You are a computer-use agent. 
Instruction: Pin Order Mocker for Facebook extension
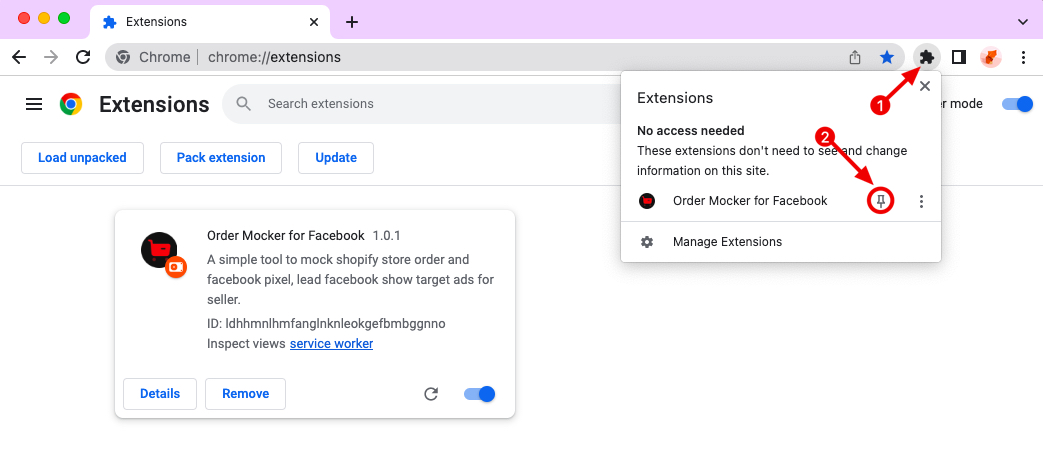(x=881, y=201)
